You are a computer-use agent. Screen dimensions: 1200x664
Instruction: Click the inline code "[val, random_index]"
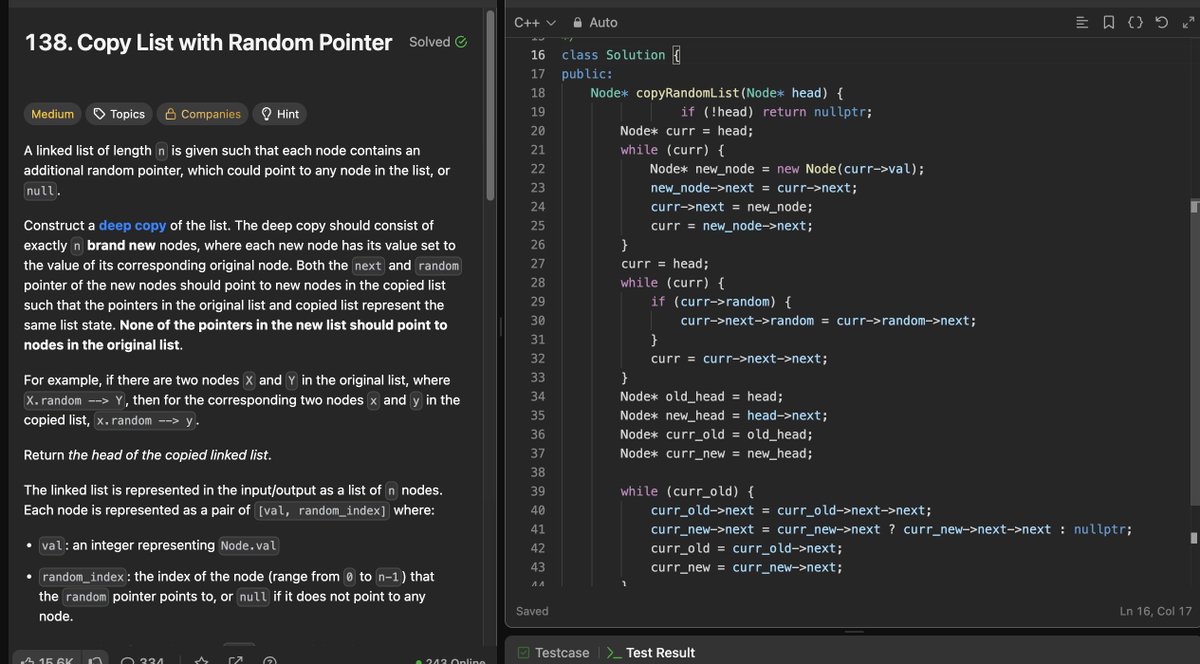coord(321,511)
